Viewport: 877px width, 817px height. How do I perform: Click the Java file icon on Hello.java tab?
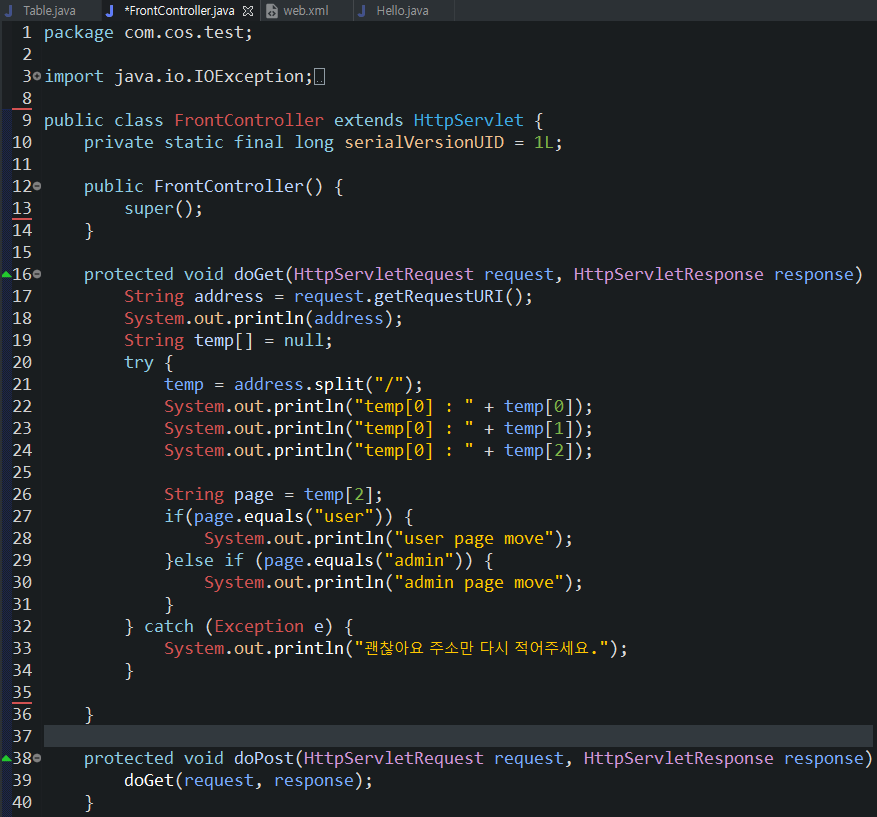point(362,11)
